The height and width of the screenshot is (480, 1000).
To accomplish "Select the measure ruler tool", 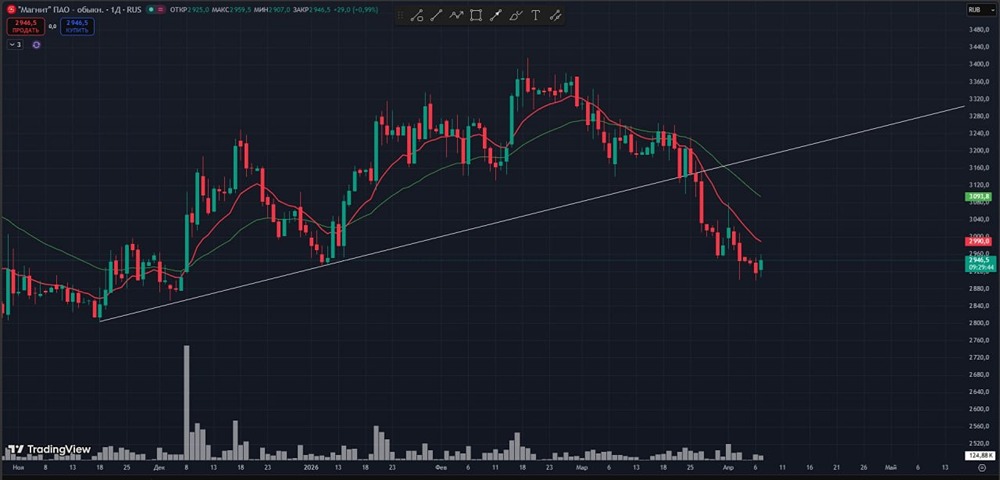I will (555, 15).
